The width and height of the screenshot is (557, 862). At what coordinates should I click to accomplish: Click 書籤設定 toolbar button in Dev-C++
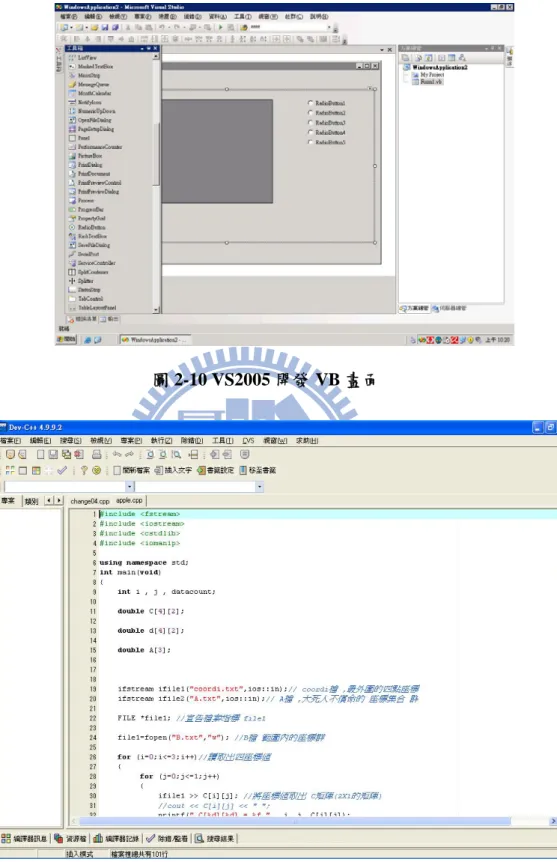click(x=216, y=471)
